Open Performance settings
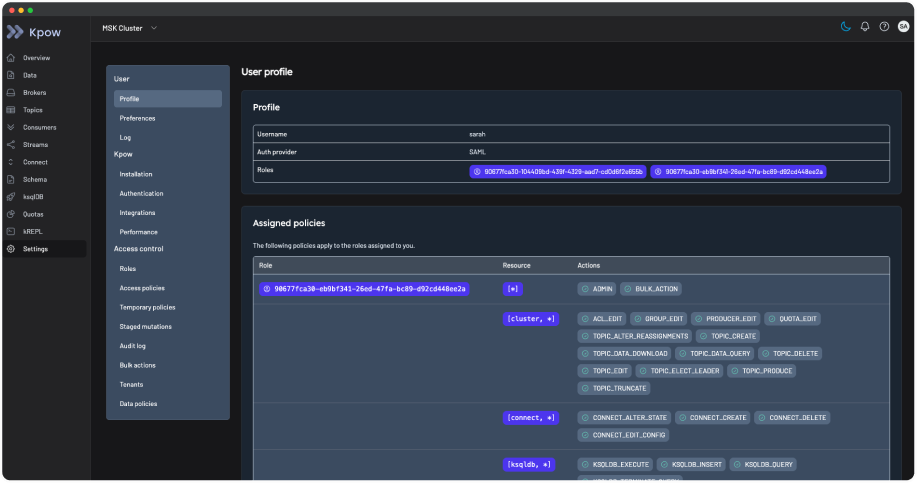 click(139, 232)
